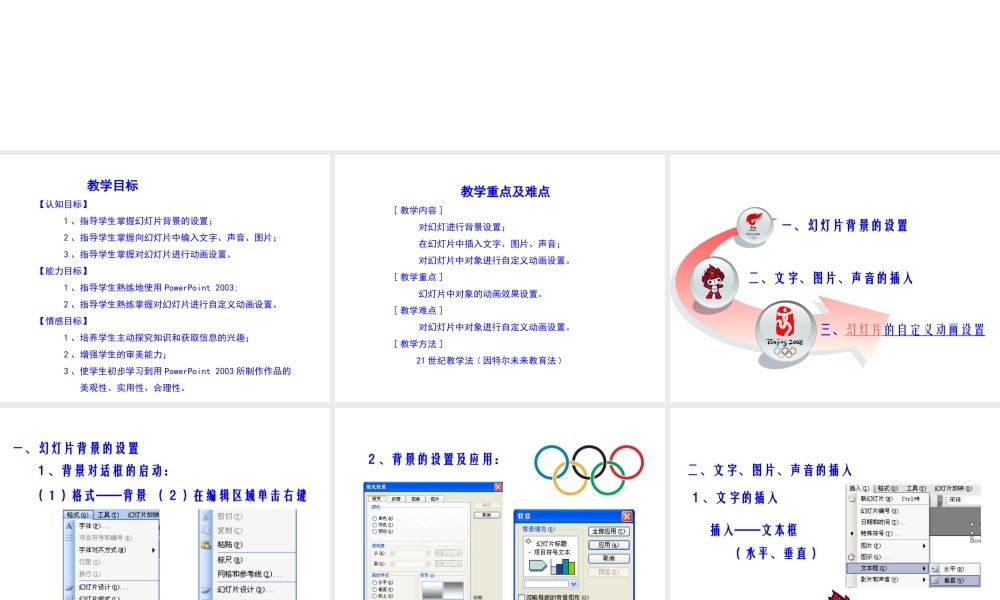Click the 【认知目标】 heading

point(63,204)
